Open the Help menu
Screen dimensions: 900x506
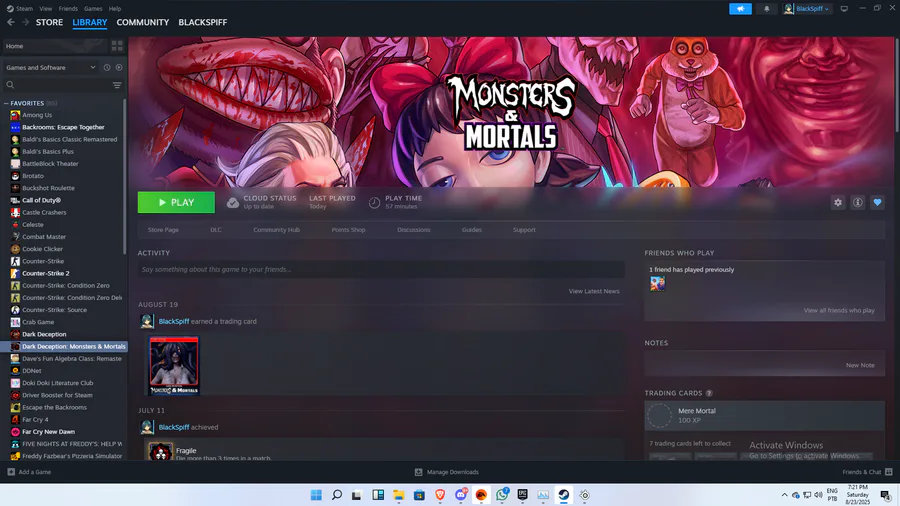tap(115, 9)
